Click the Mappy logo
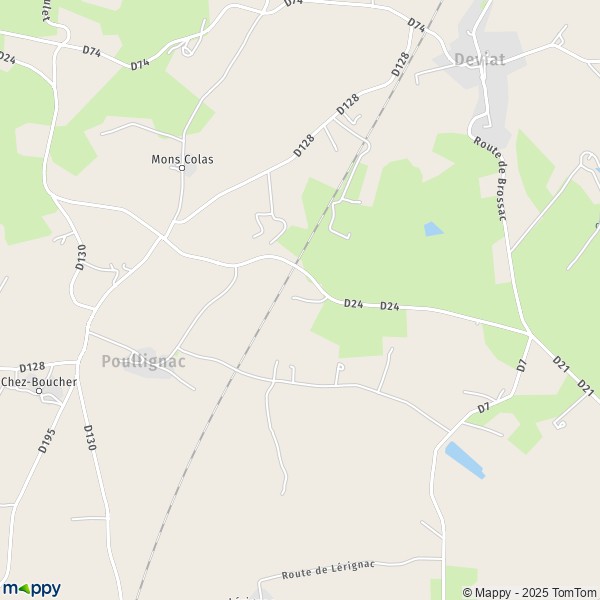The width and height of the screenshot is (600, 600). 32,589
